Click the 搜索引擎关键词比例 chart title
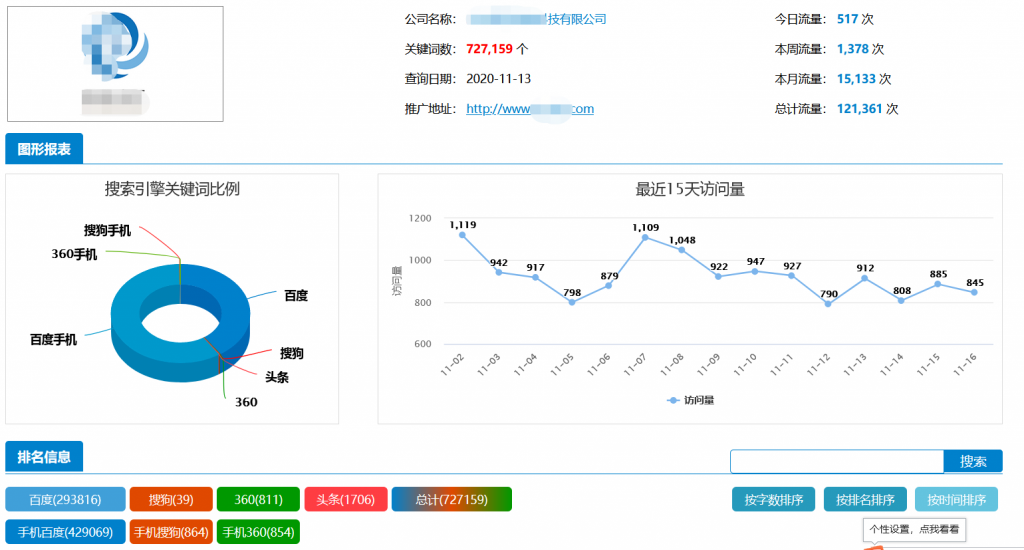Image resolution: width=1024 pixels, height=550 pixels. pyautogui.click(x=172, y=189)
